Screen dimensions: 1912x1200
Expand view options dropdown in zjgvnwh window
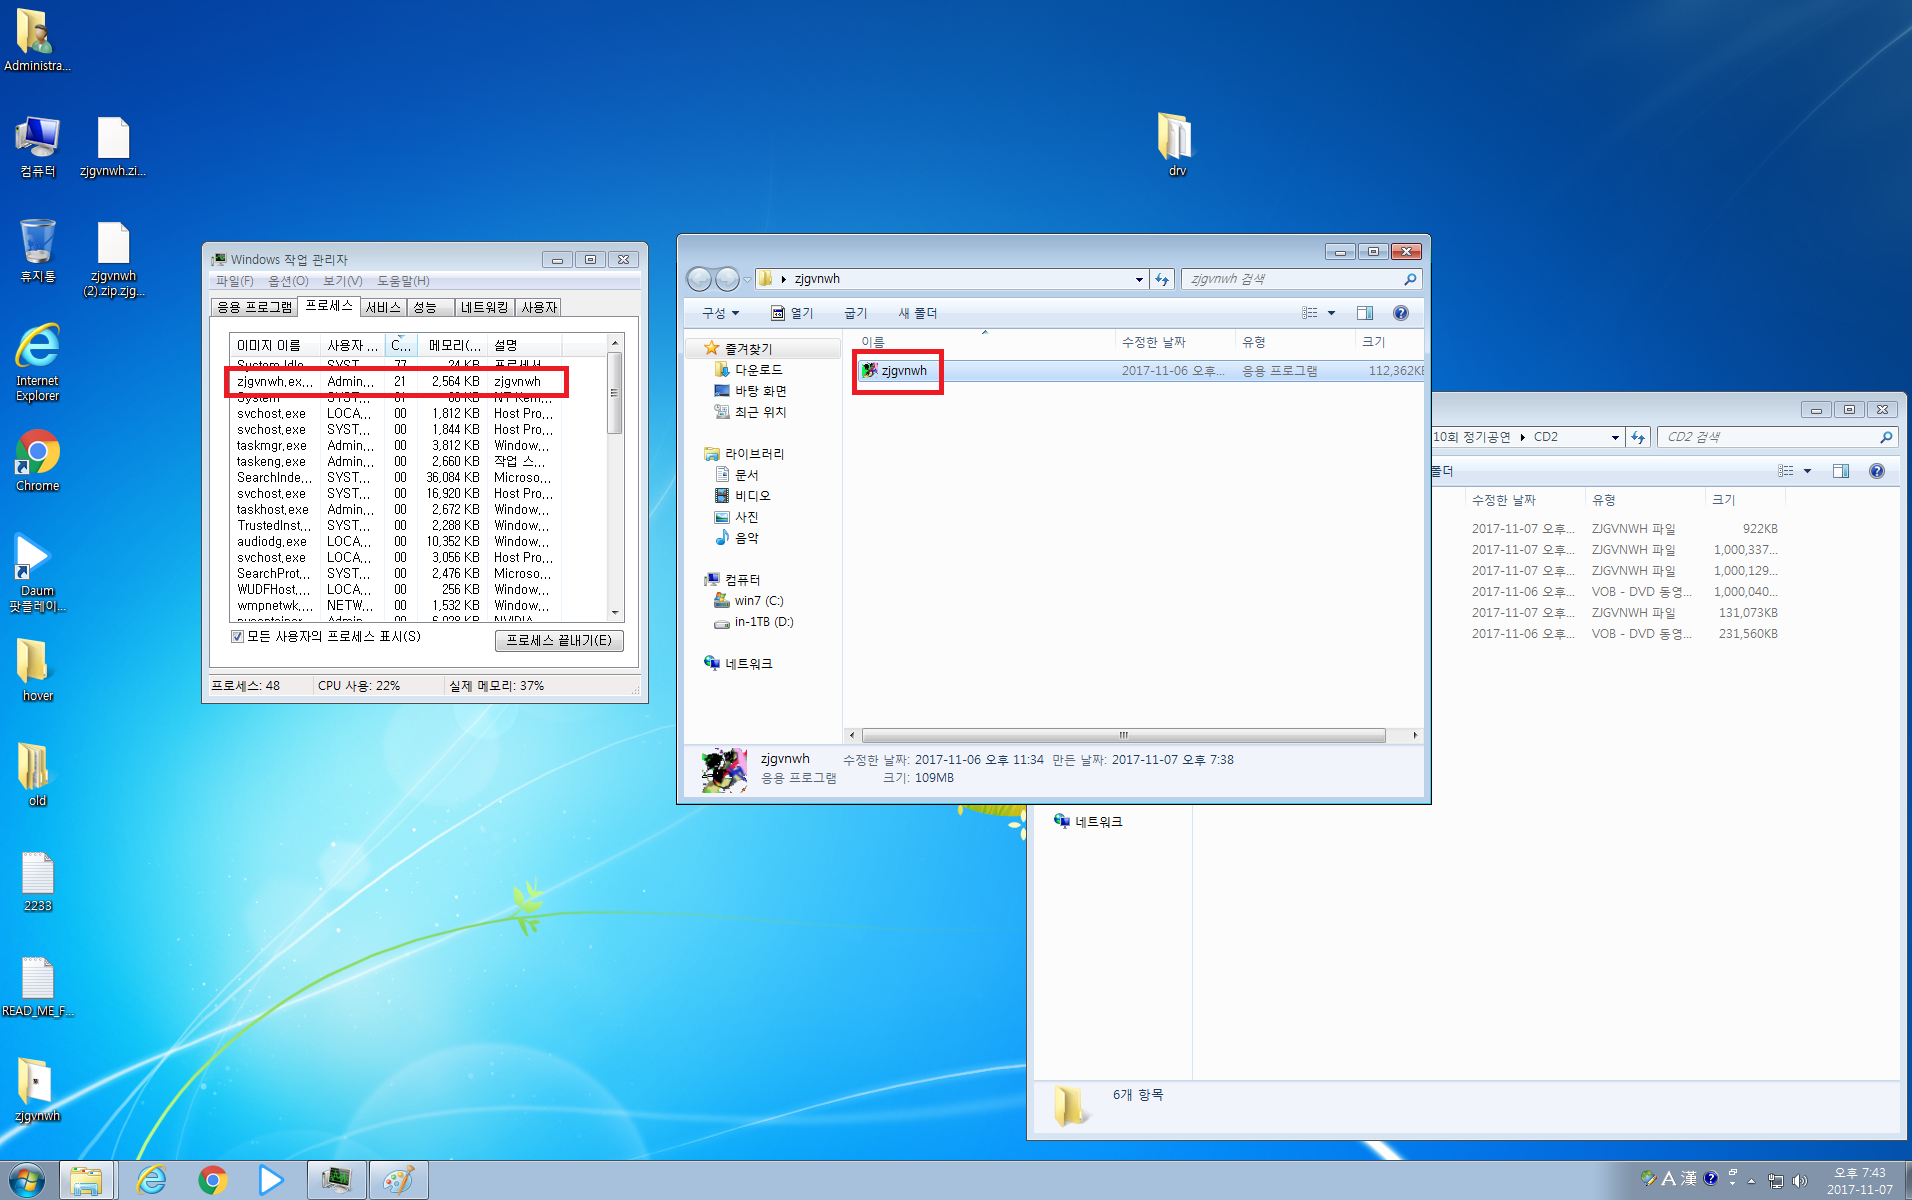click(x=1331, y=313)
